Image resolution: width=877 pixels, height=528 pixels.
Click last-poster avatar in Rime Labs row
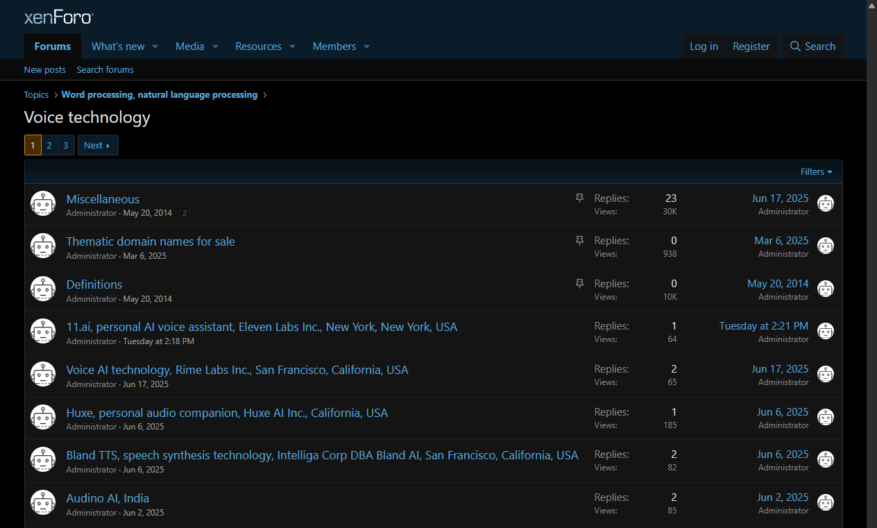point(826,374)
